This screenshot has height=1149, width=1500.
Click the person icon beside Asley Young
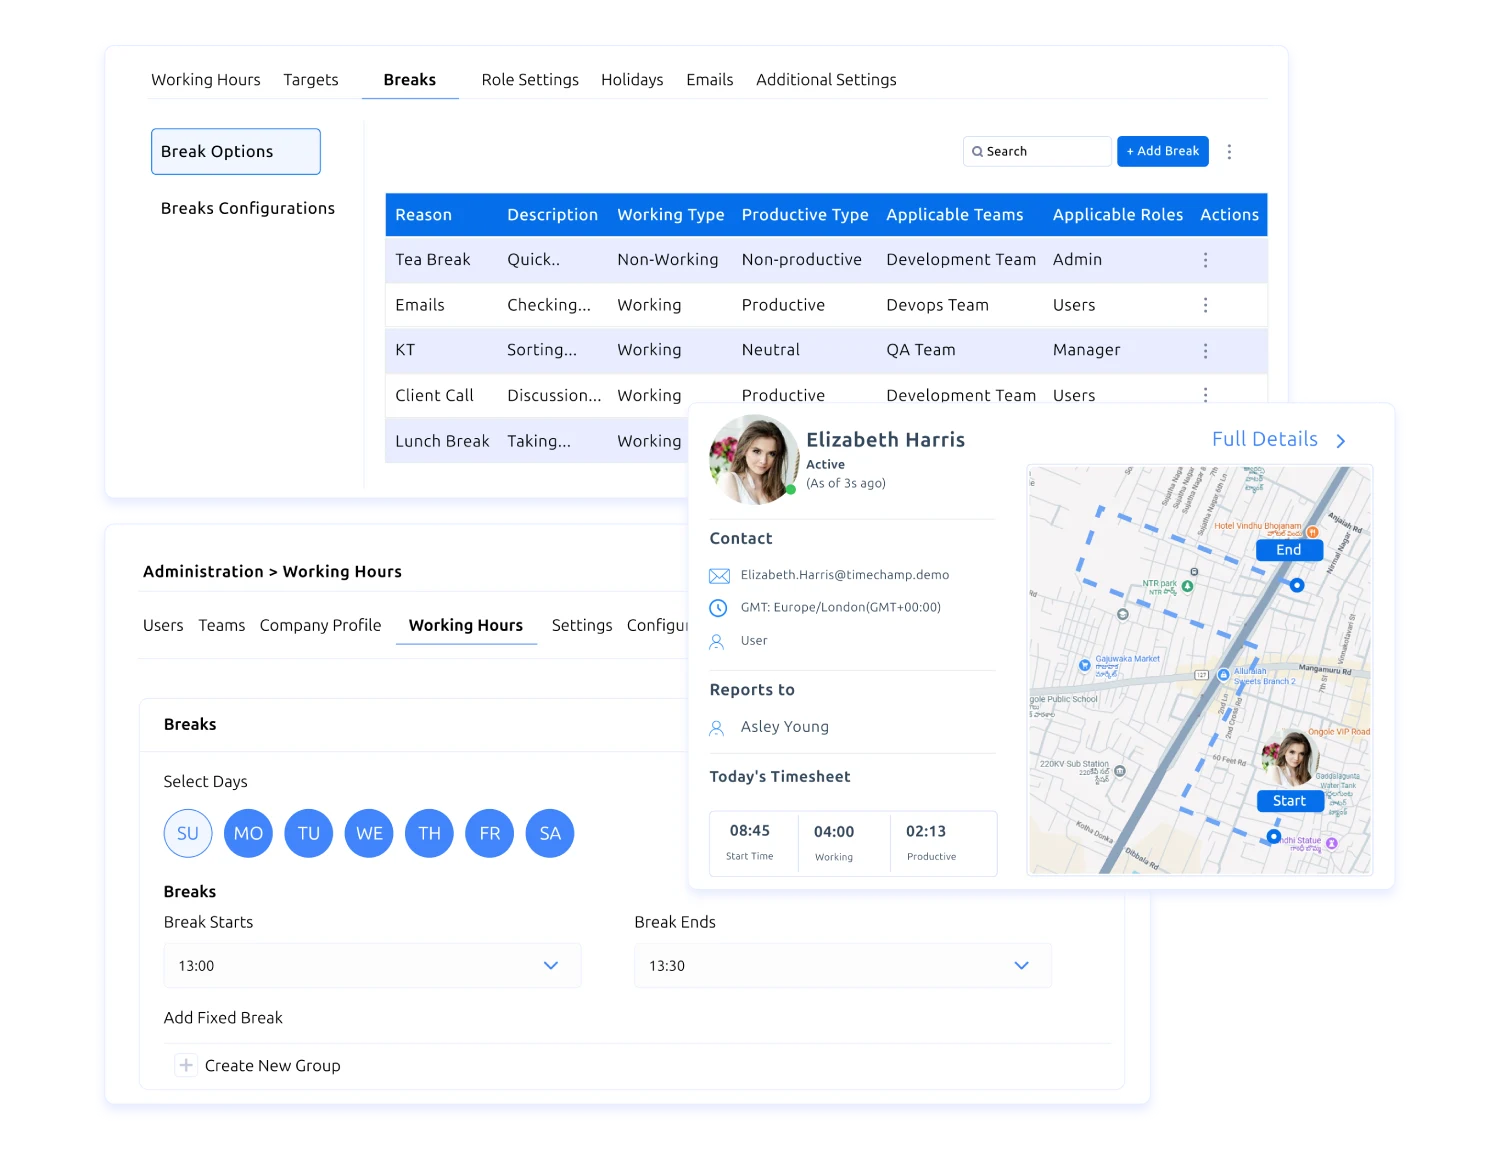point(716,727)
